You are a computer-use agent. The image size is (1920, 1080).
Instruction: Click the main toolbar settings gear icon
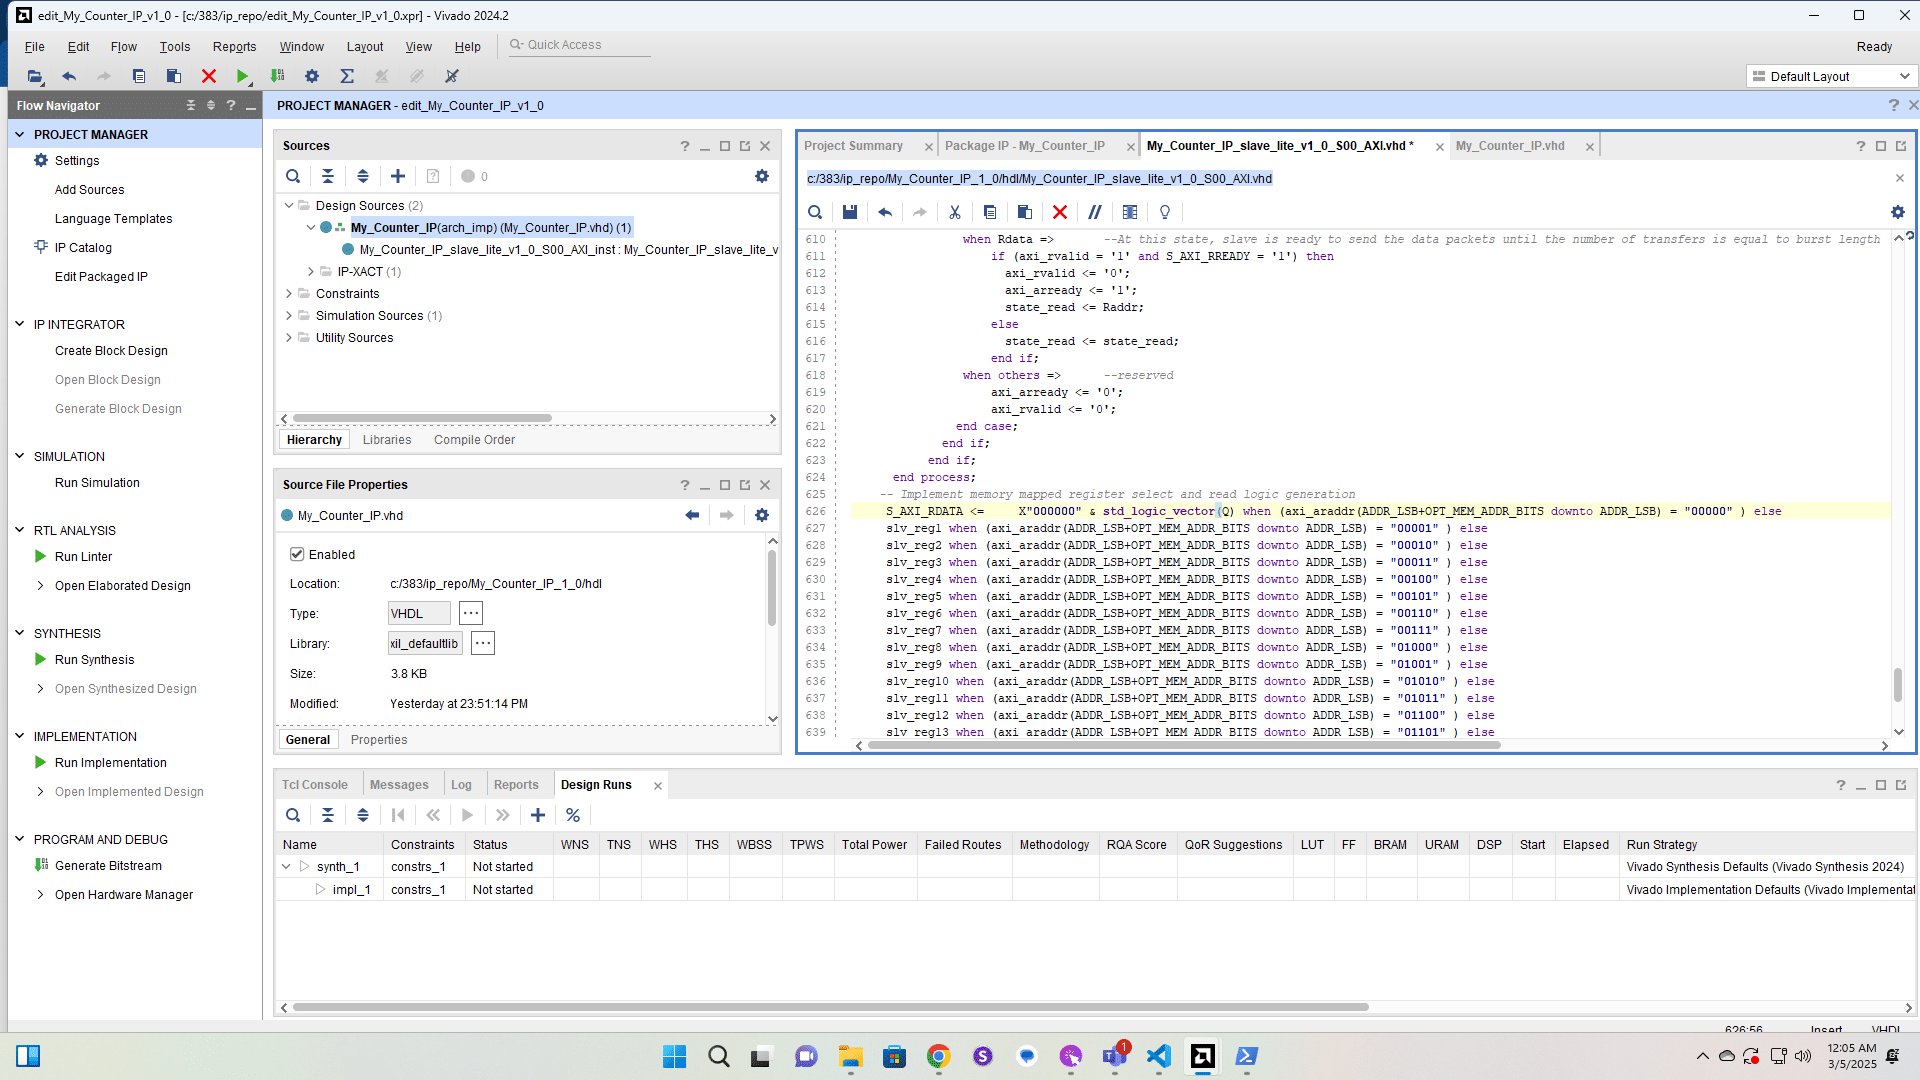point(312,76)
